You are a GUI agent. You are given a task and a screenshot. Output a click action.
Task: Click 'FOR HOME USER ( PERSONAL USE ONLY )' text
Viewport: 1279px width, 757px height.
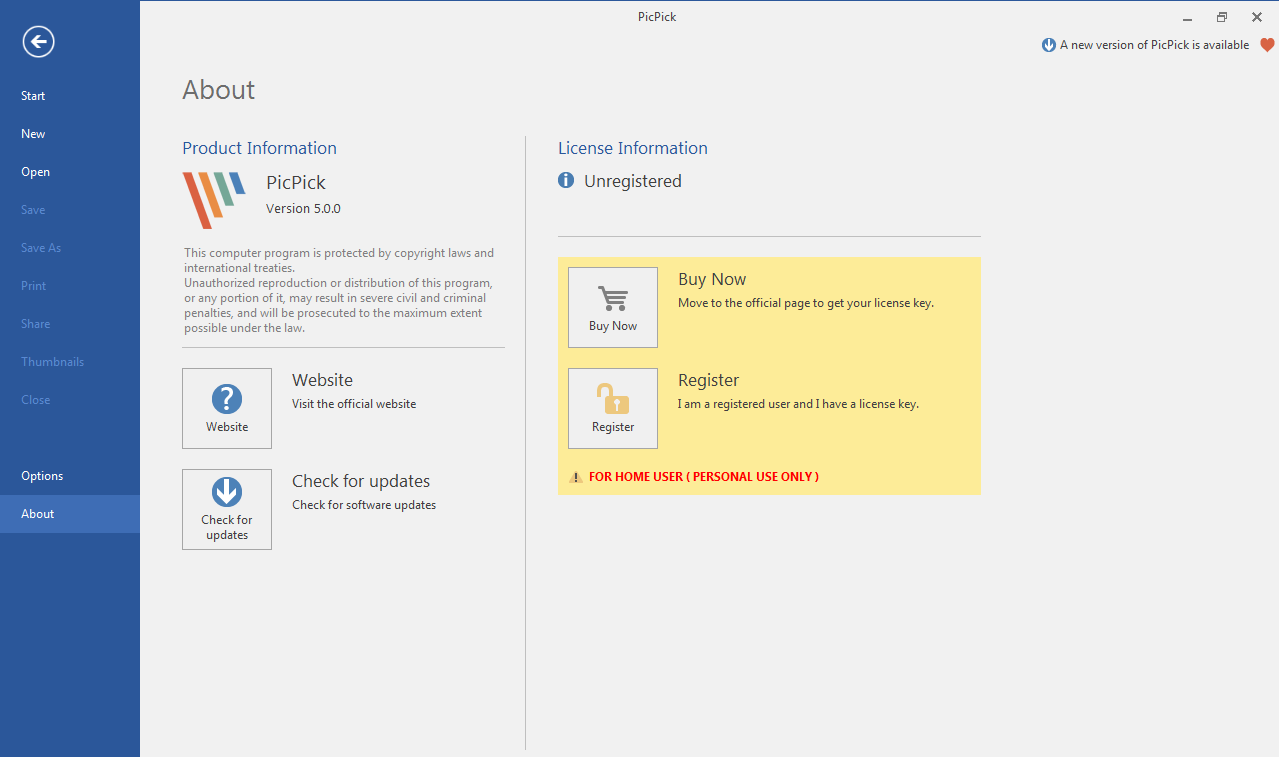(704, 477)
